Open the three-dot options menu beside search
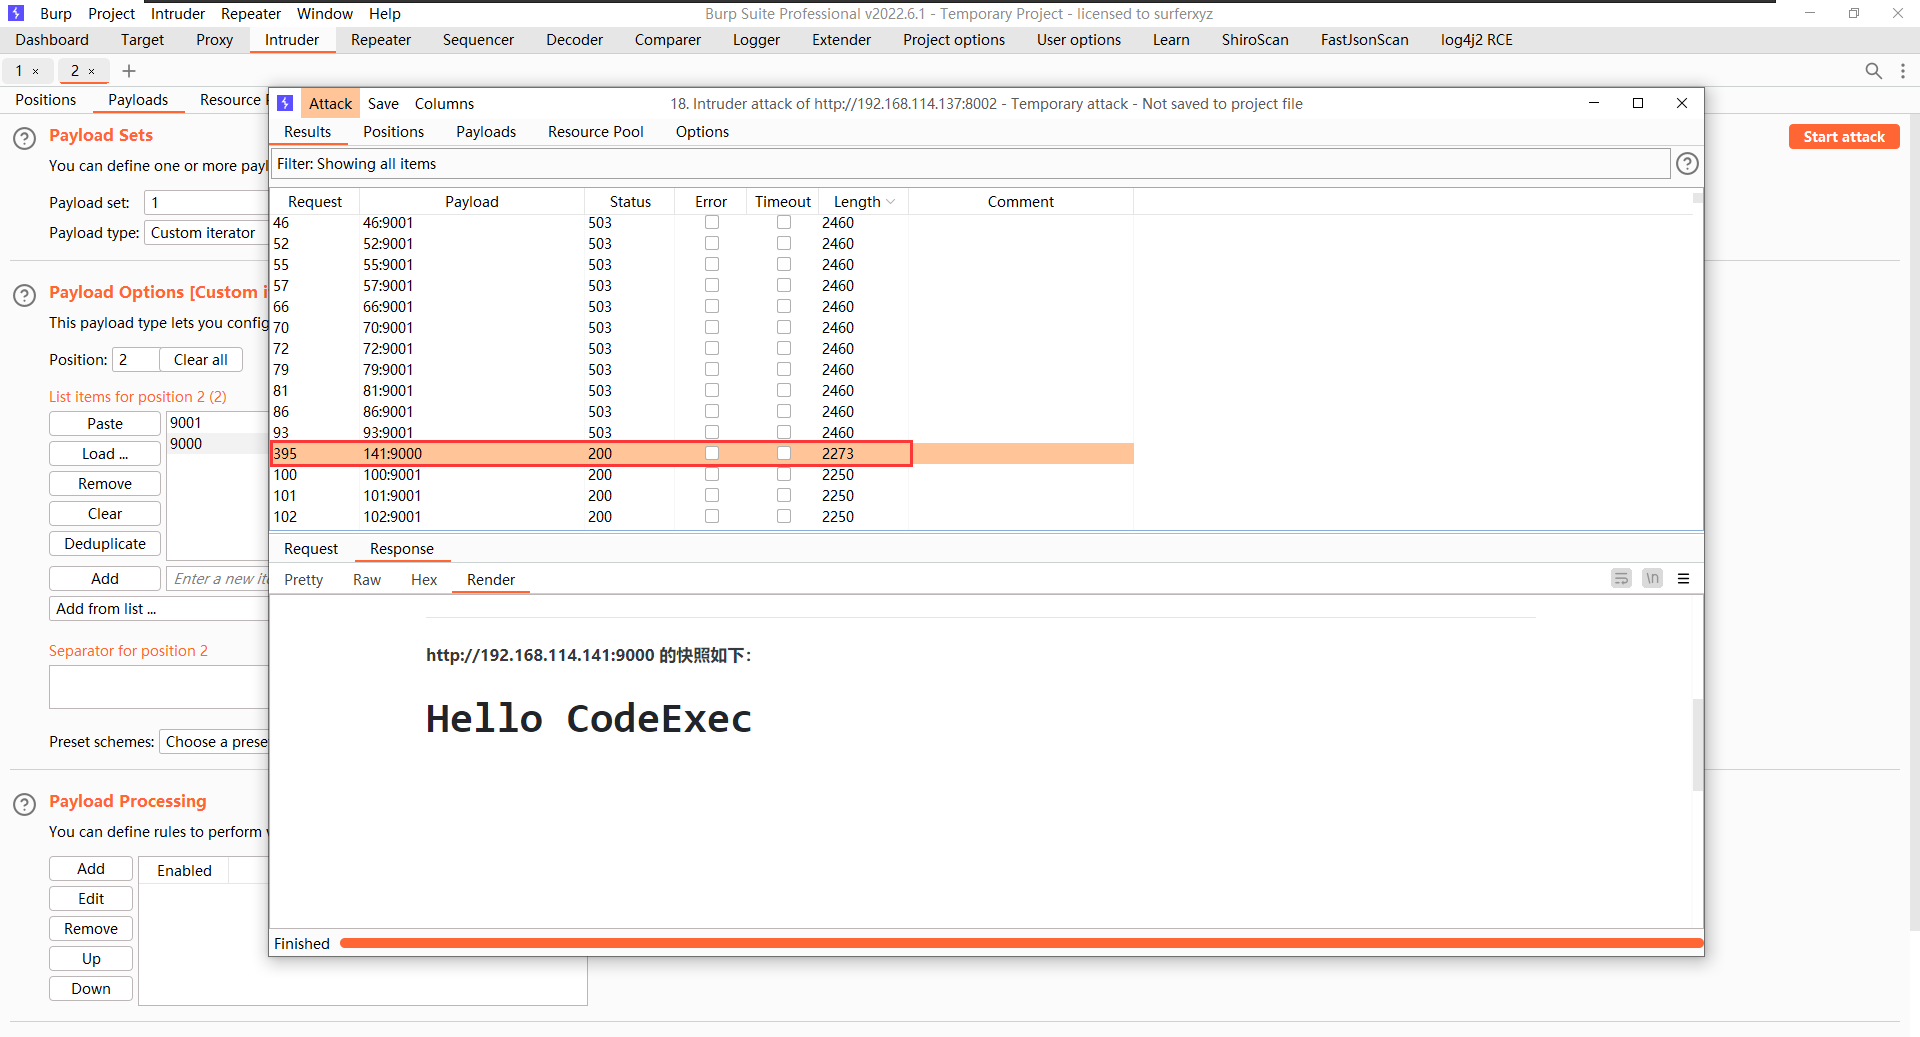 tap(1903, 71)
